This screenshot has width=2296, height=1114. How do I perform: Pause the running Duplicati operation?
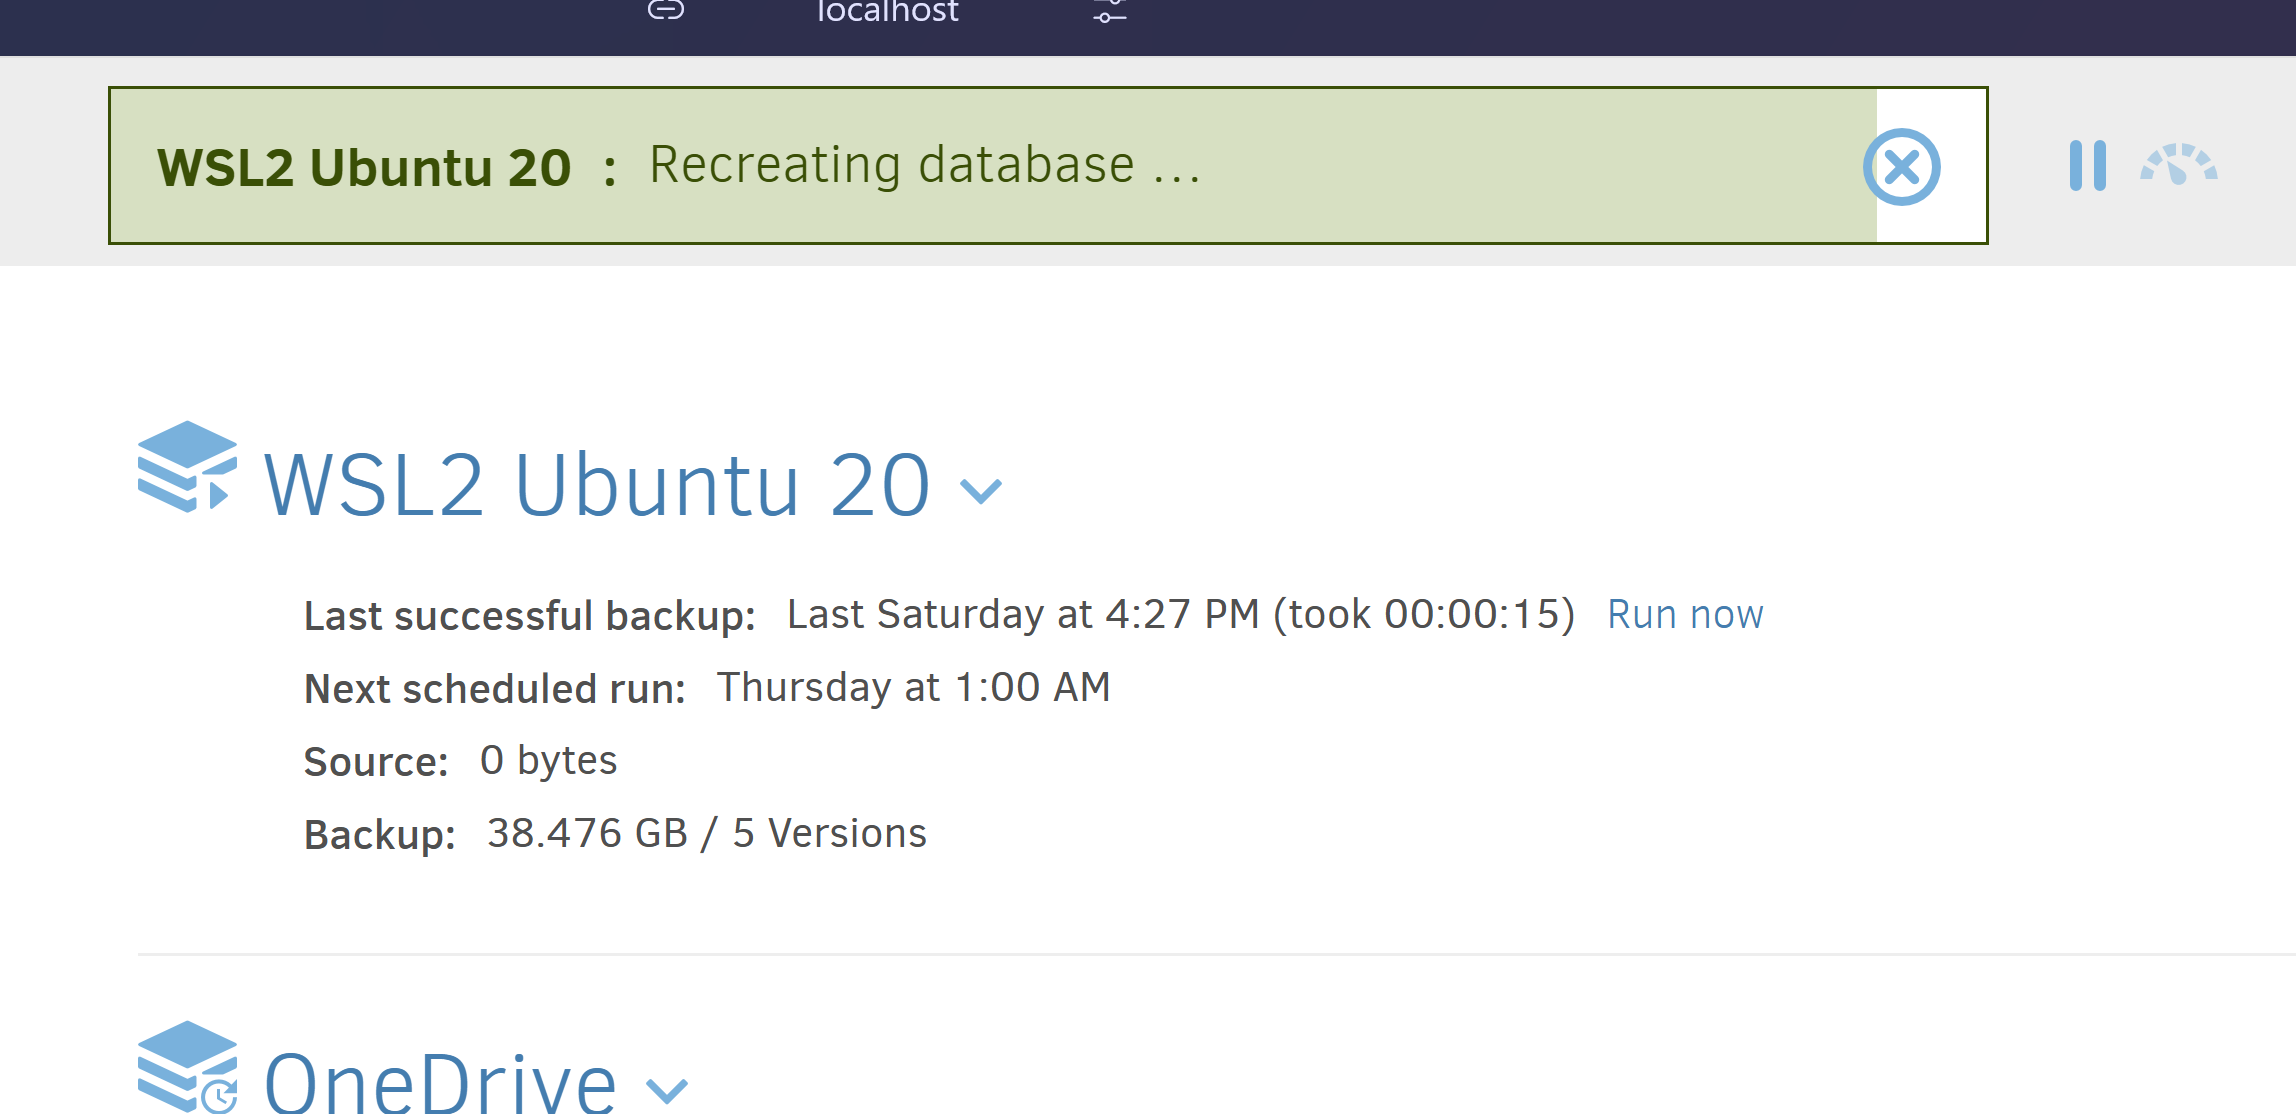coord(2087,166)
